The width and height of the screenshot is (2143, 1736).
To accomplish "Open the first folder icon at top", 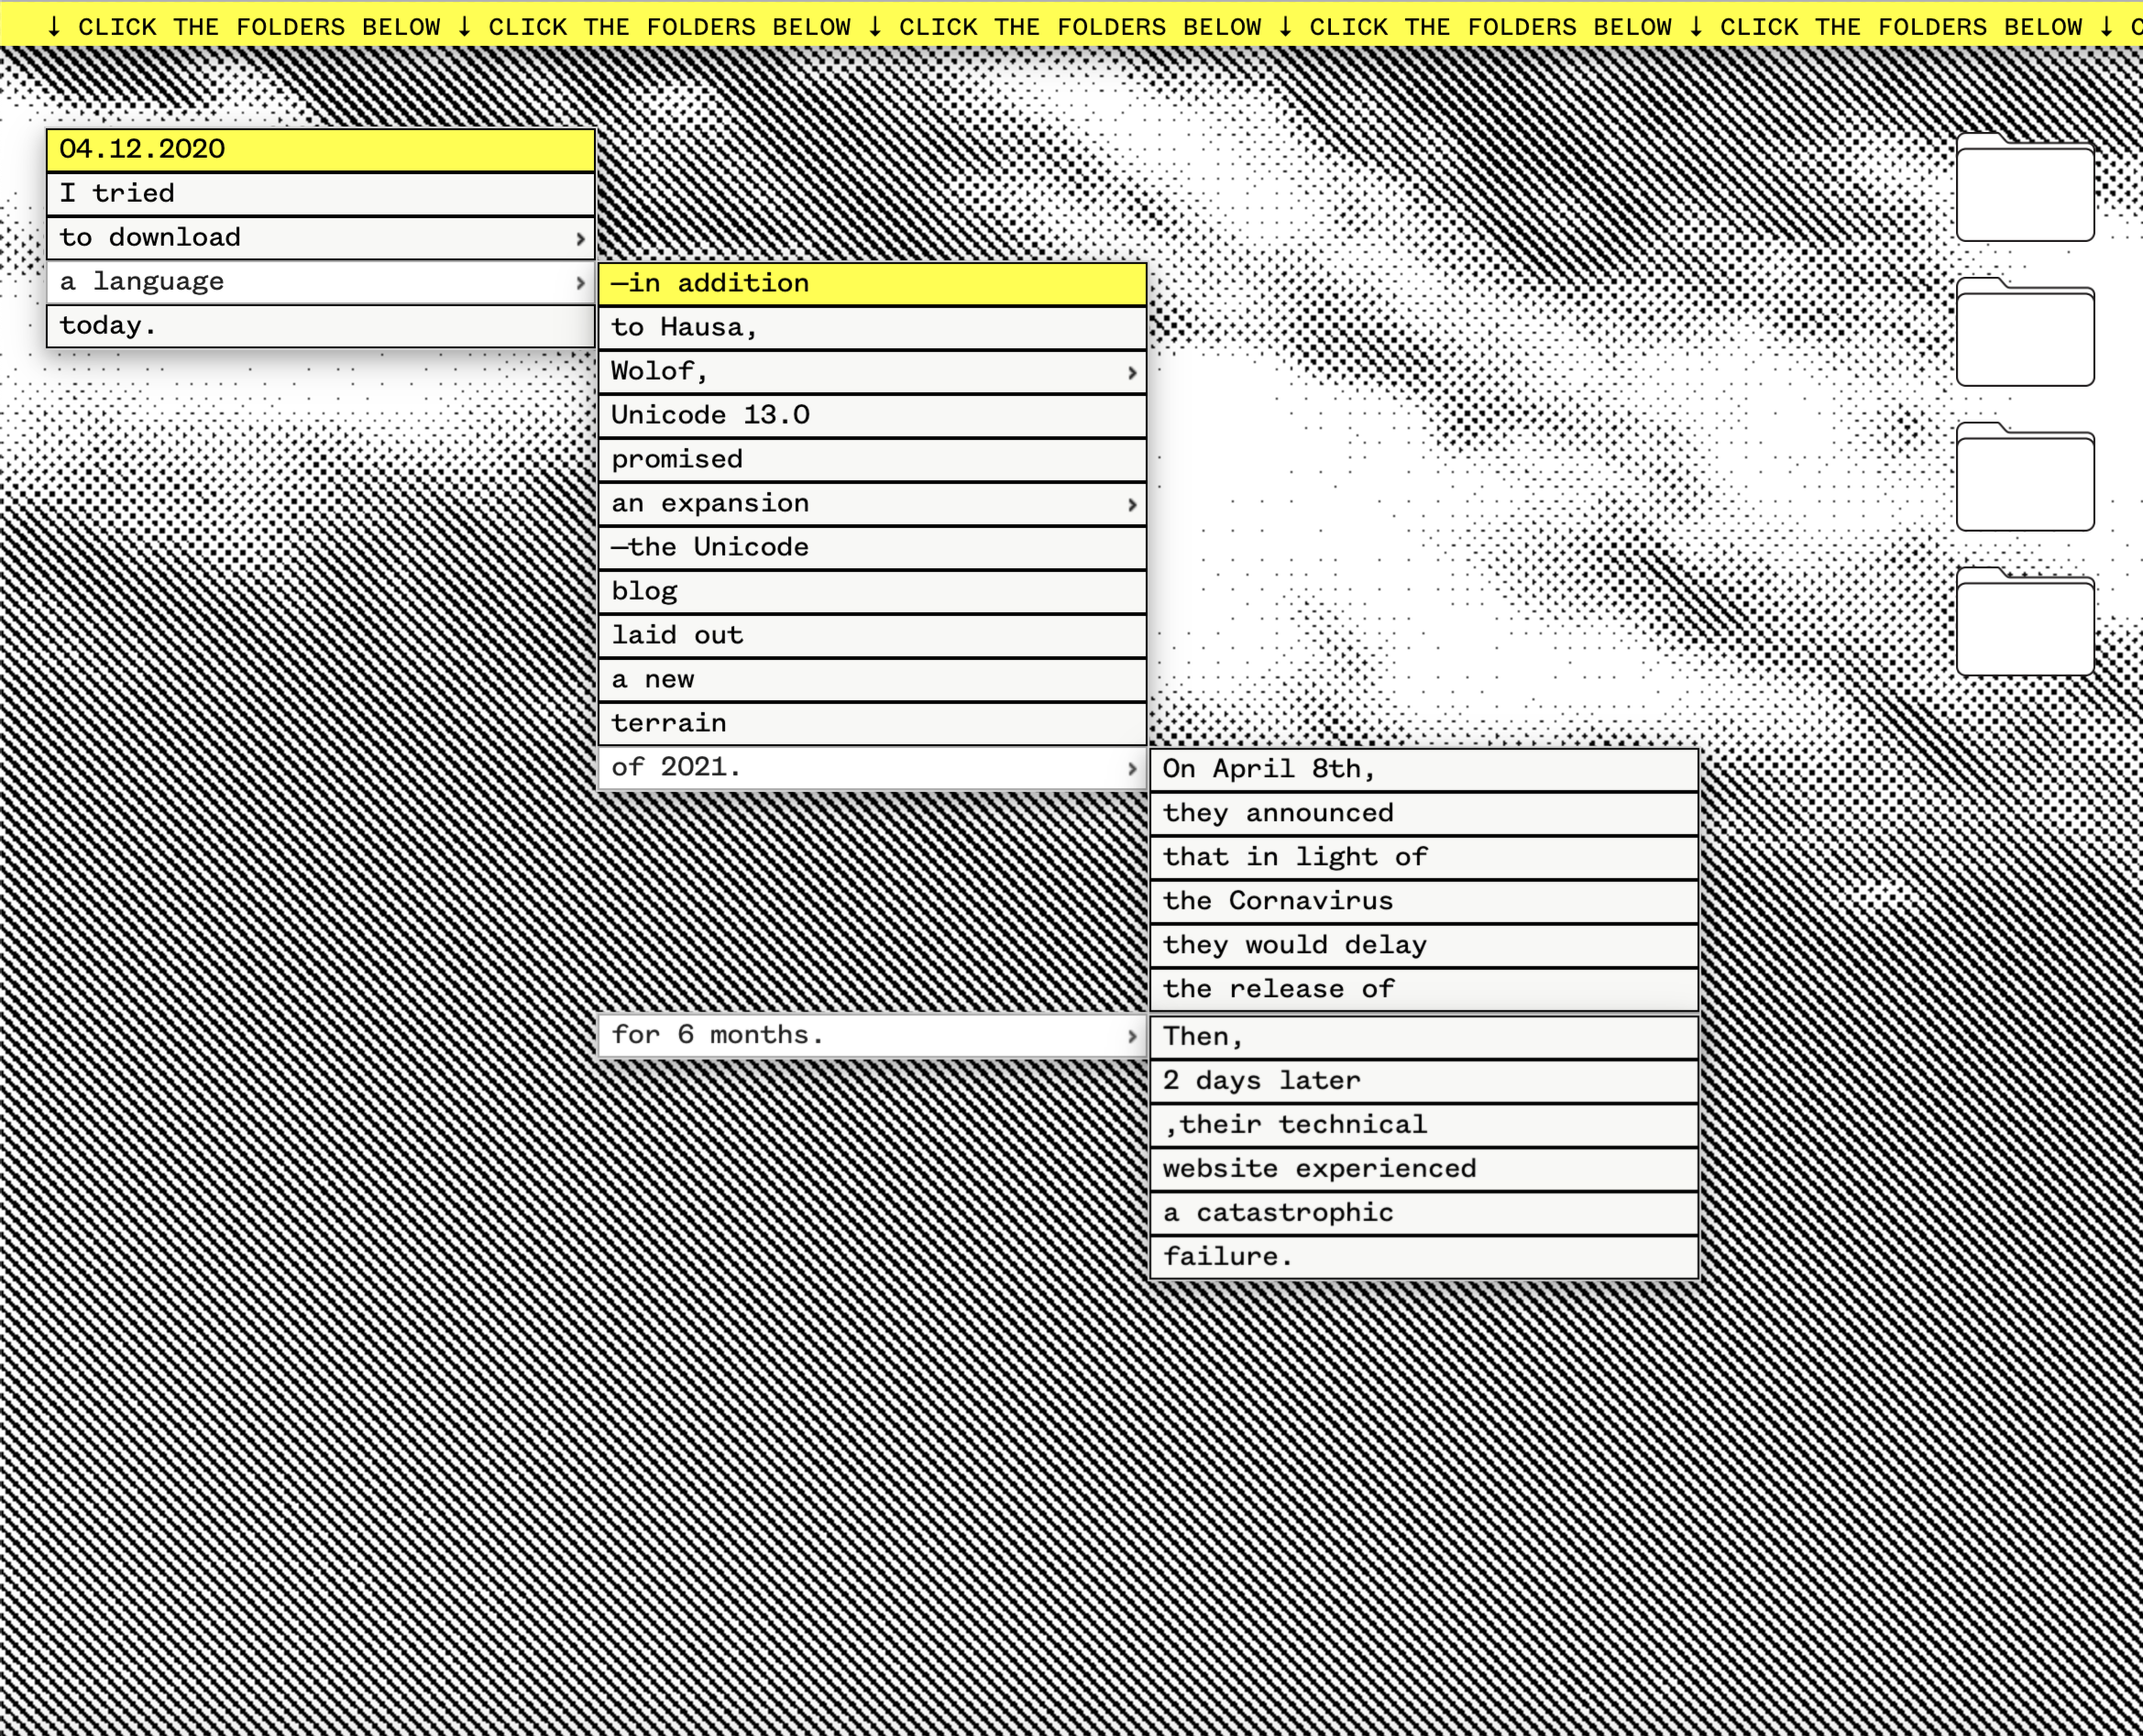I will (x=2024, y=190).
